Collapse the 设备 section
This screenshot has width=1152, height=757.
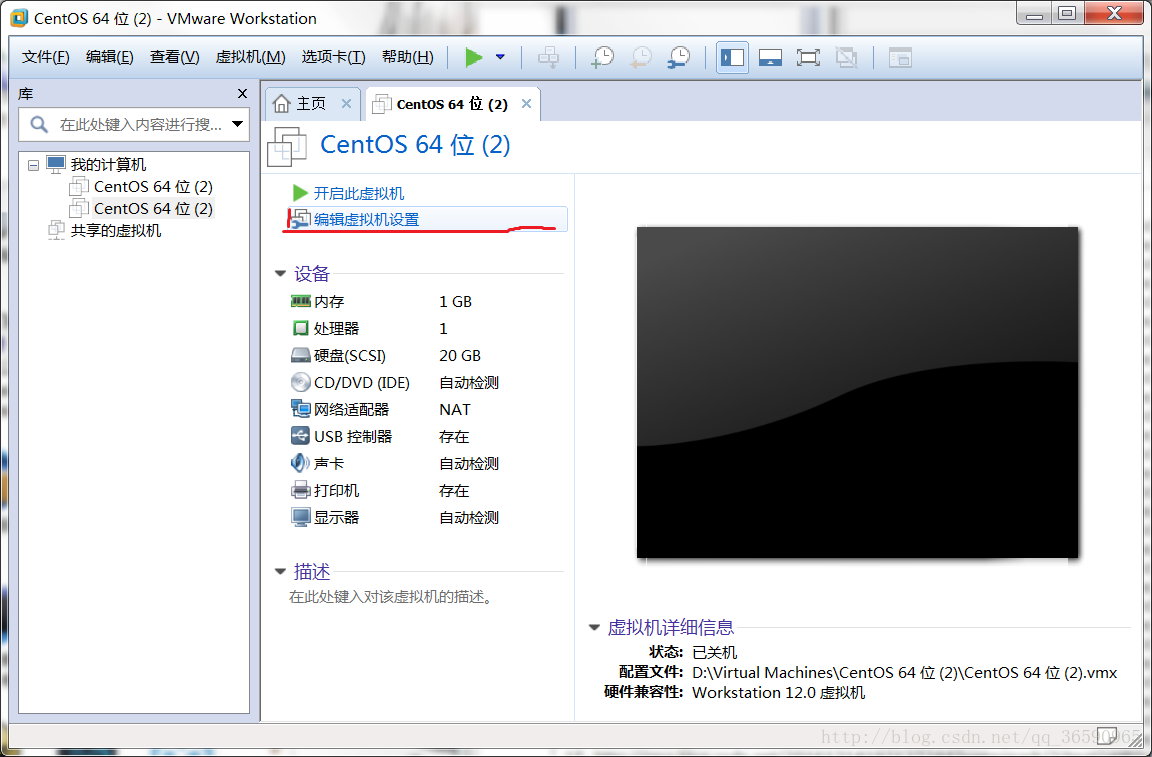click(x=280, y=274)
